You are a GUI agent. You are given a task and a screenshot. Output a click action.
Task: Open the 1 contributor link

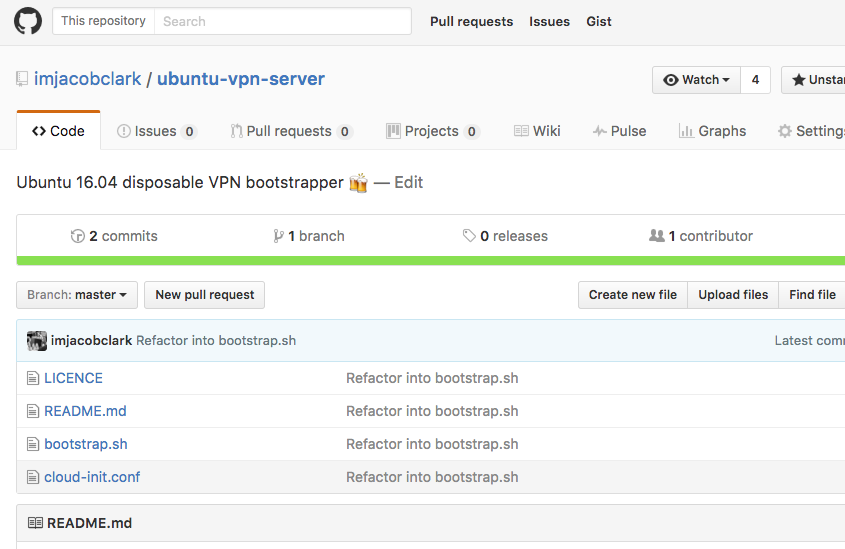(701, 236)
